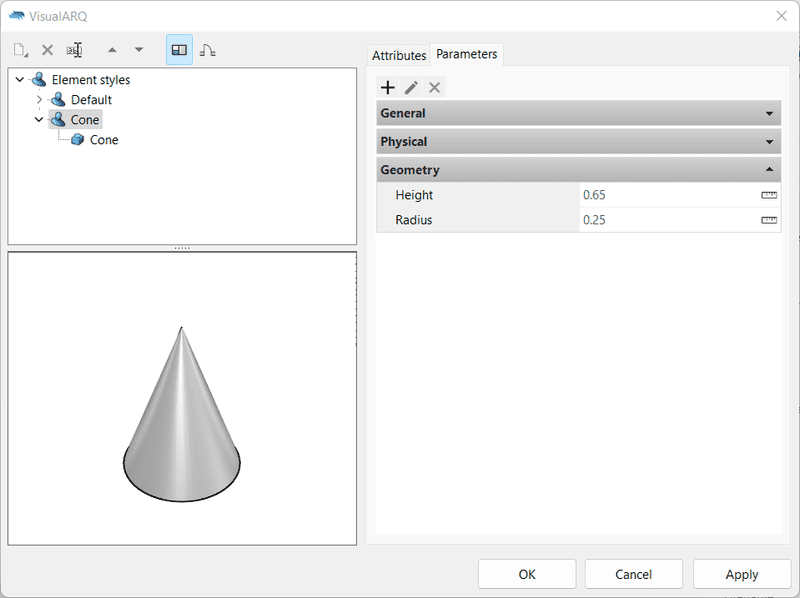Select the Parameters tab
The width and height of the screenshot is (800, 598).
pos(466,55)
